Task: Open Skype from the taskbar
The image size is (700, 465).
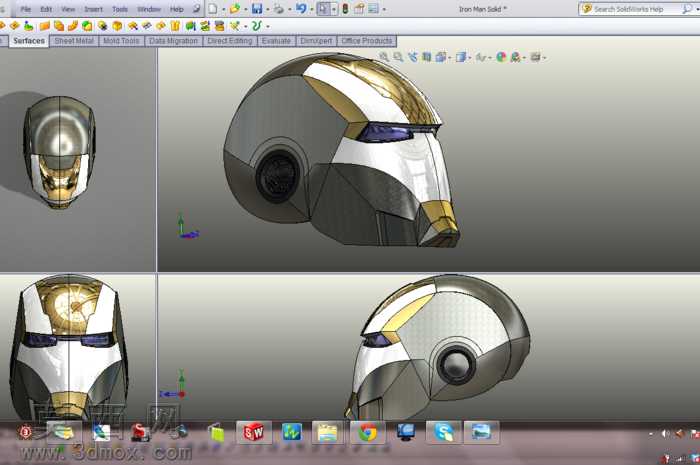Action: coord(443,432)
